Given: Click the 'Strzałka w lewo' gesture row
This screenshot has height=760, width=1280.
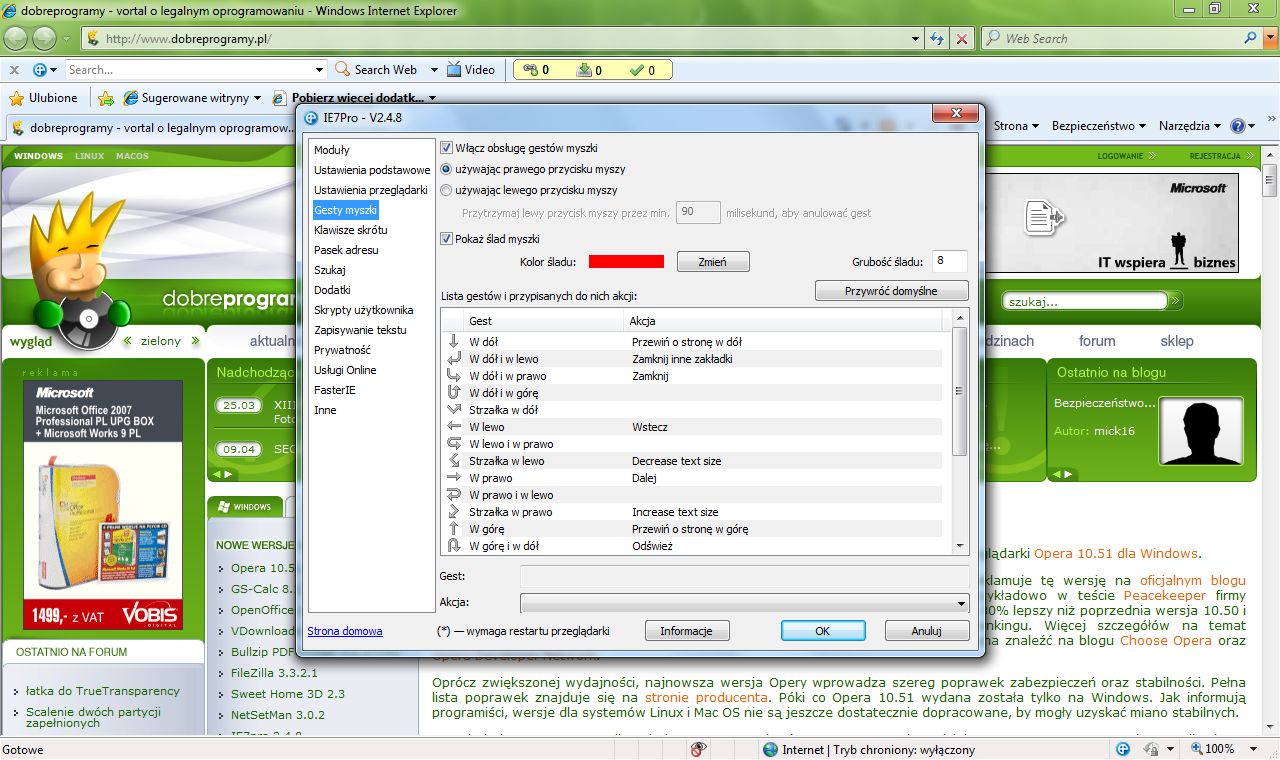Looking at the screenshot, I should pyautogui.click(x=692, y=461).
